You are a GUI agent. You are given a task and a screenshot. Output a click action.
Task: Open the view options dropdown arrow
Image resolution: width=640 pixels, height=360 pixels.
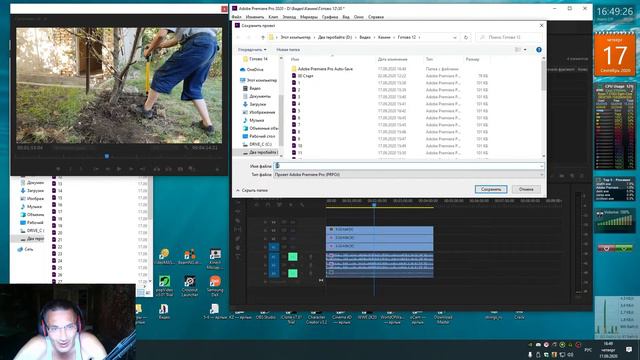tap(525, 50)
